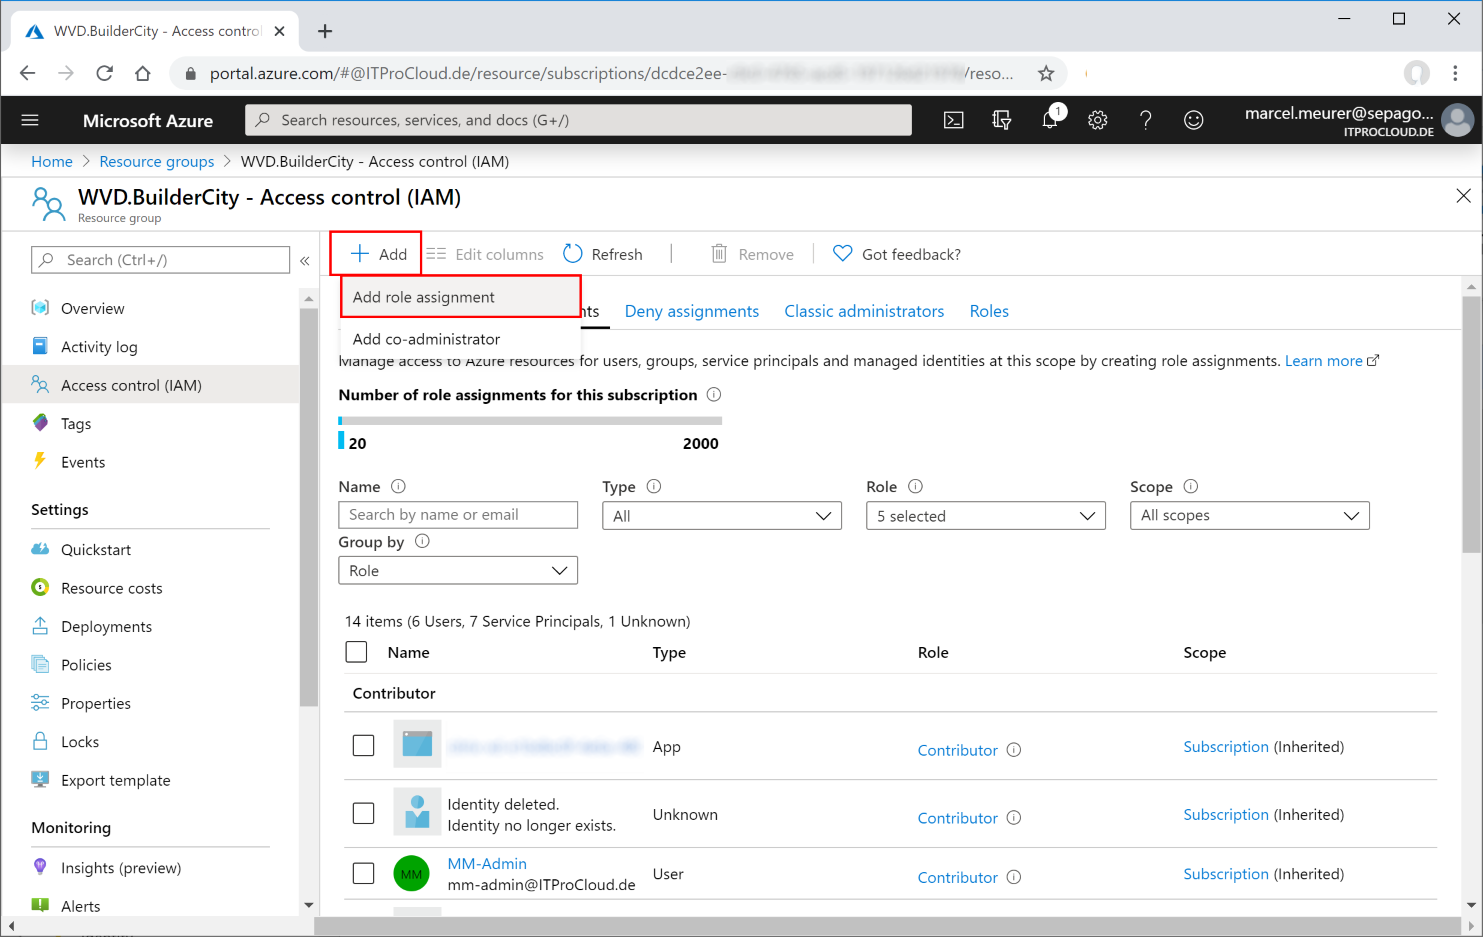Go back in the browser
The image size is (1483, 937).
tap(27, 73)
